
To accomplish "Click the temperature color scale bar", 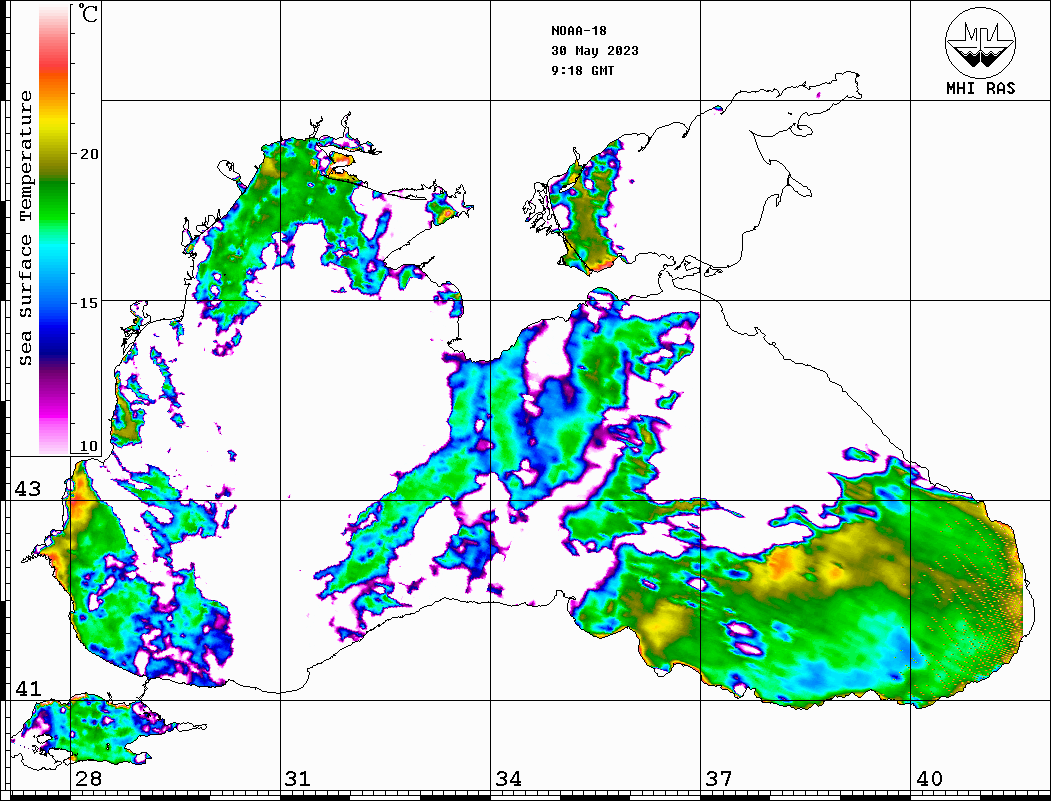I will [54, 229].
